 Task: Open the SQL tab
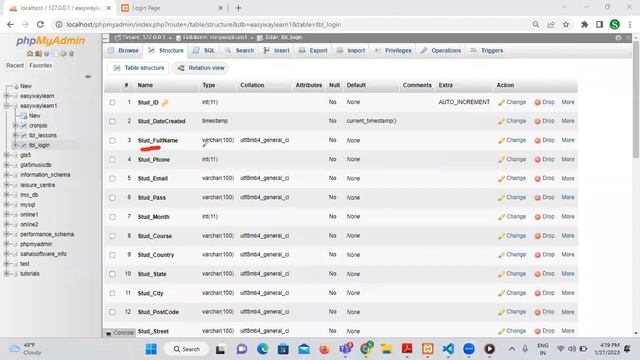(204, 51)
